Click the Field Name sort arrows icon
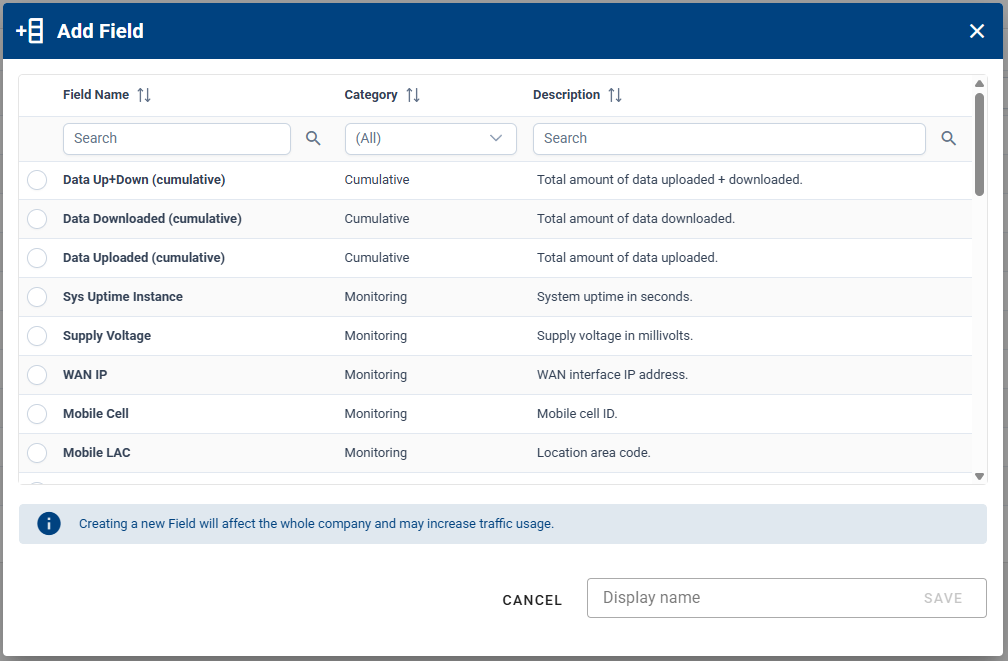1008x661 pixels. coord(144,95)
